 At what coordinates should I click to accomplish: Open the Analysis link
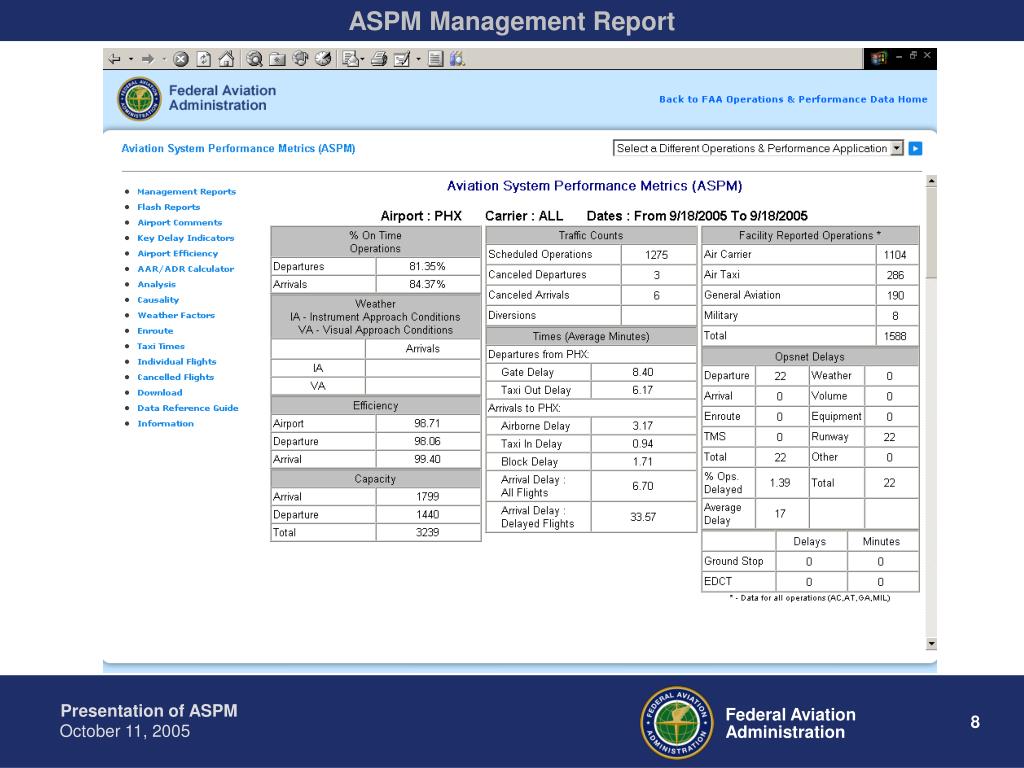pos(156,285)
